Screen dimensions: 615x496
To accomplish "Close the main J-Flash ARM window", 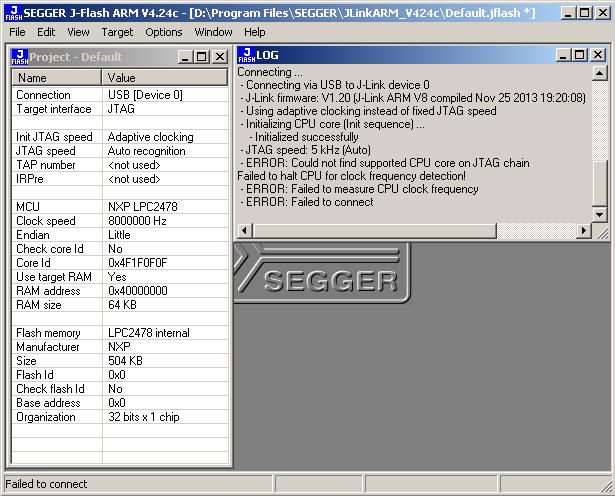I will (602, 13).
